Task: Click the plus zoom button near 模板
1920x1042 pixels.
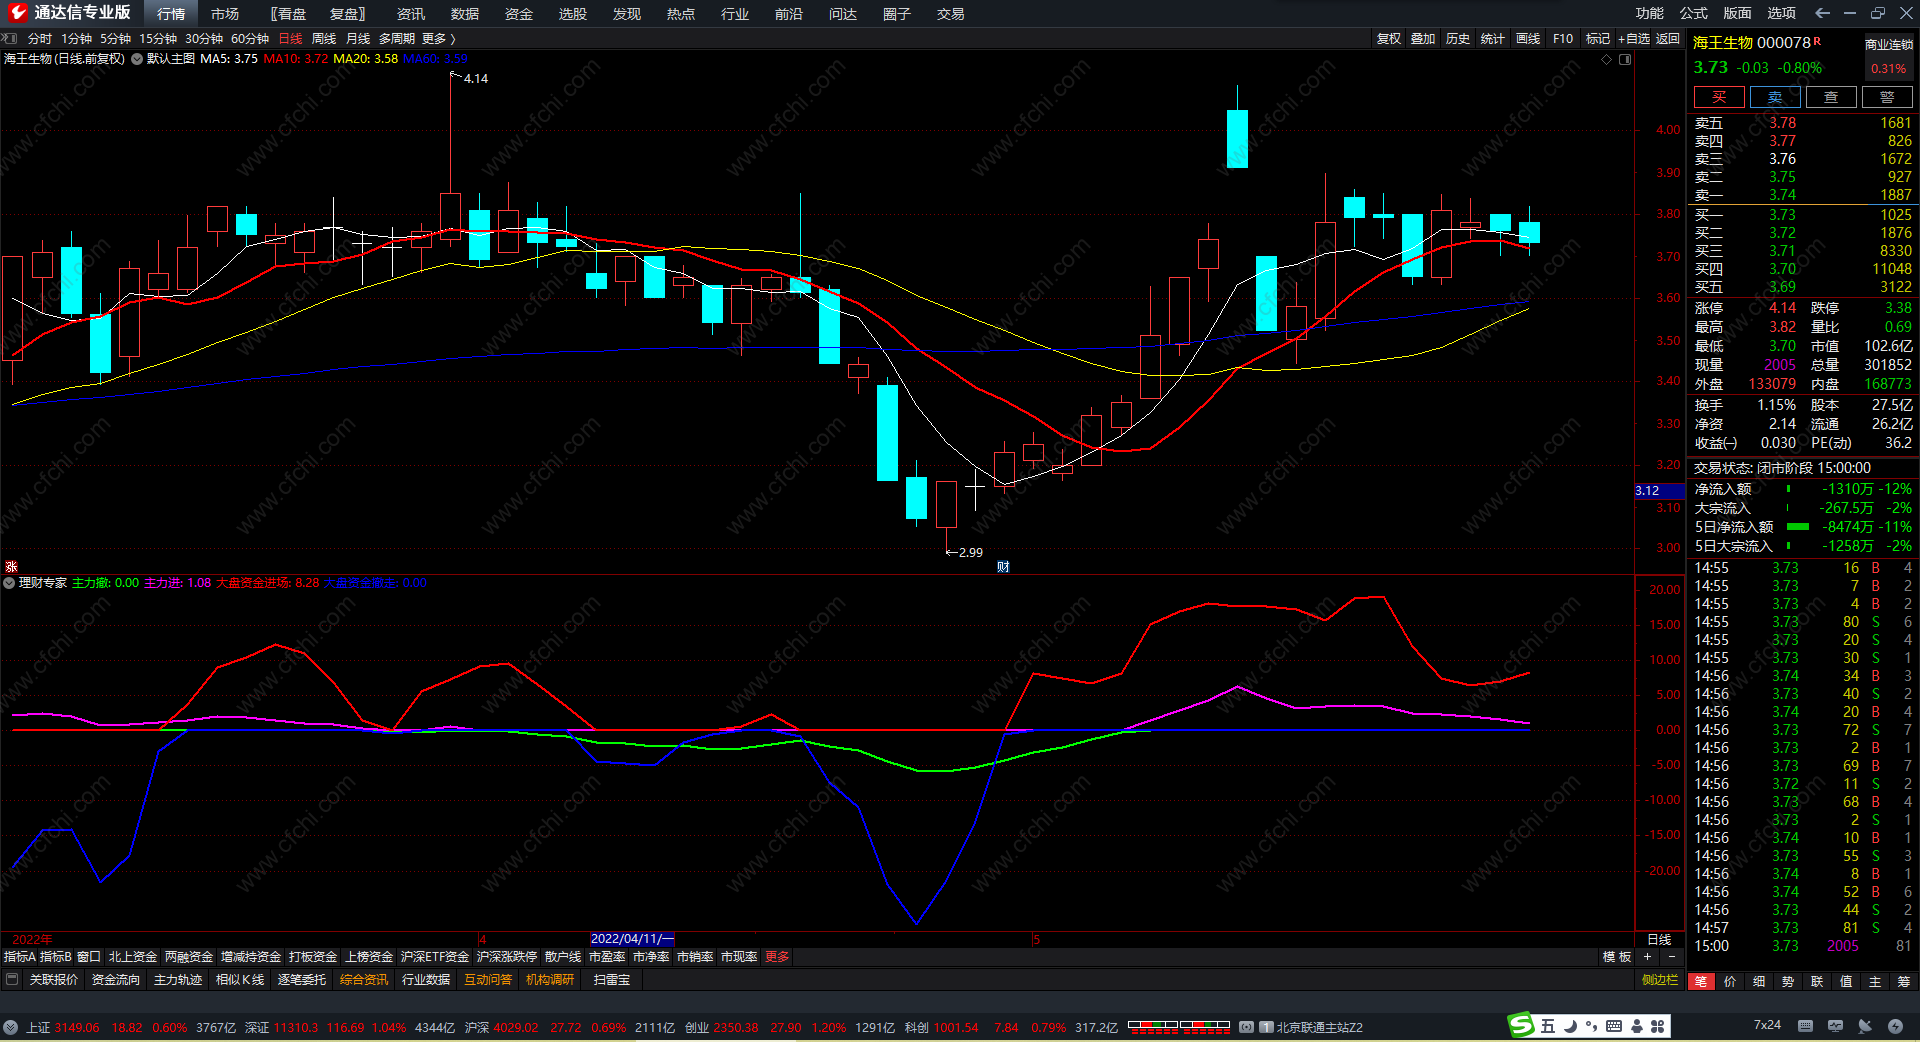Action: click(1647, 957)
